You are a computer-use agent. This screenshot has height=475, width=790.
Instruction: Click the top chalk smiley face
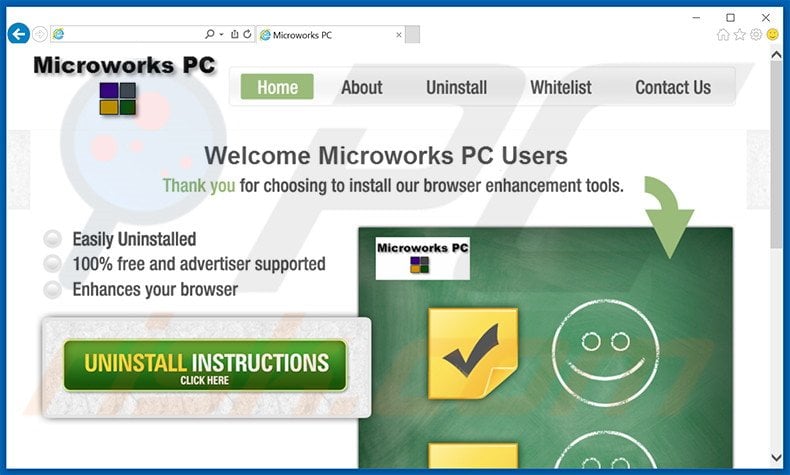[x=606, y=353]
